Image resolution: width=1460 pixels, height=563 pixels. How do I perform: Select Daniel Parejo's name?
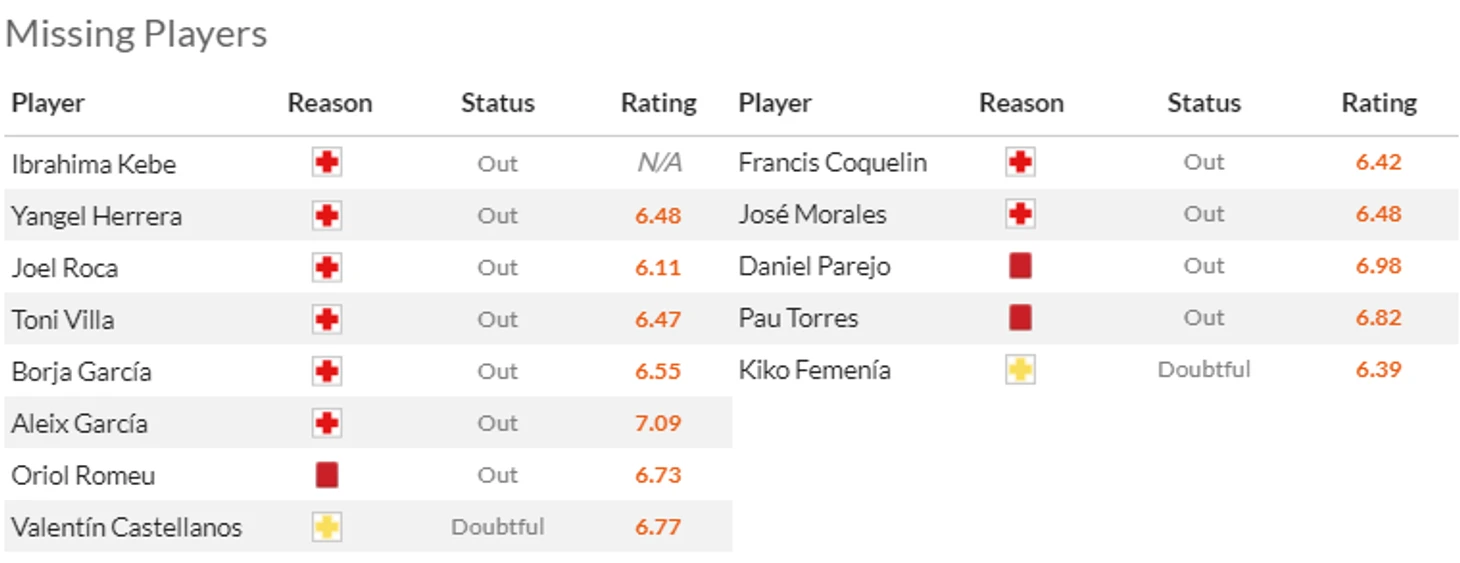[x=814, y=266]
